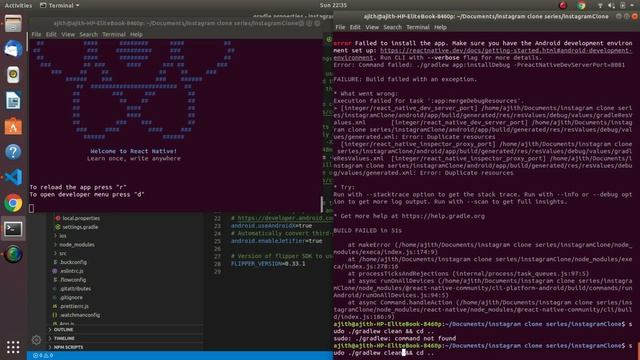The height and width of the screenshot is (360, 640).
Task: Open Search menu in right terminal
Action: click(393, 27)
